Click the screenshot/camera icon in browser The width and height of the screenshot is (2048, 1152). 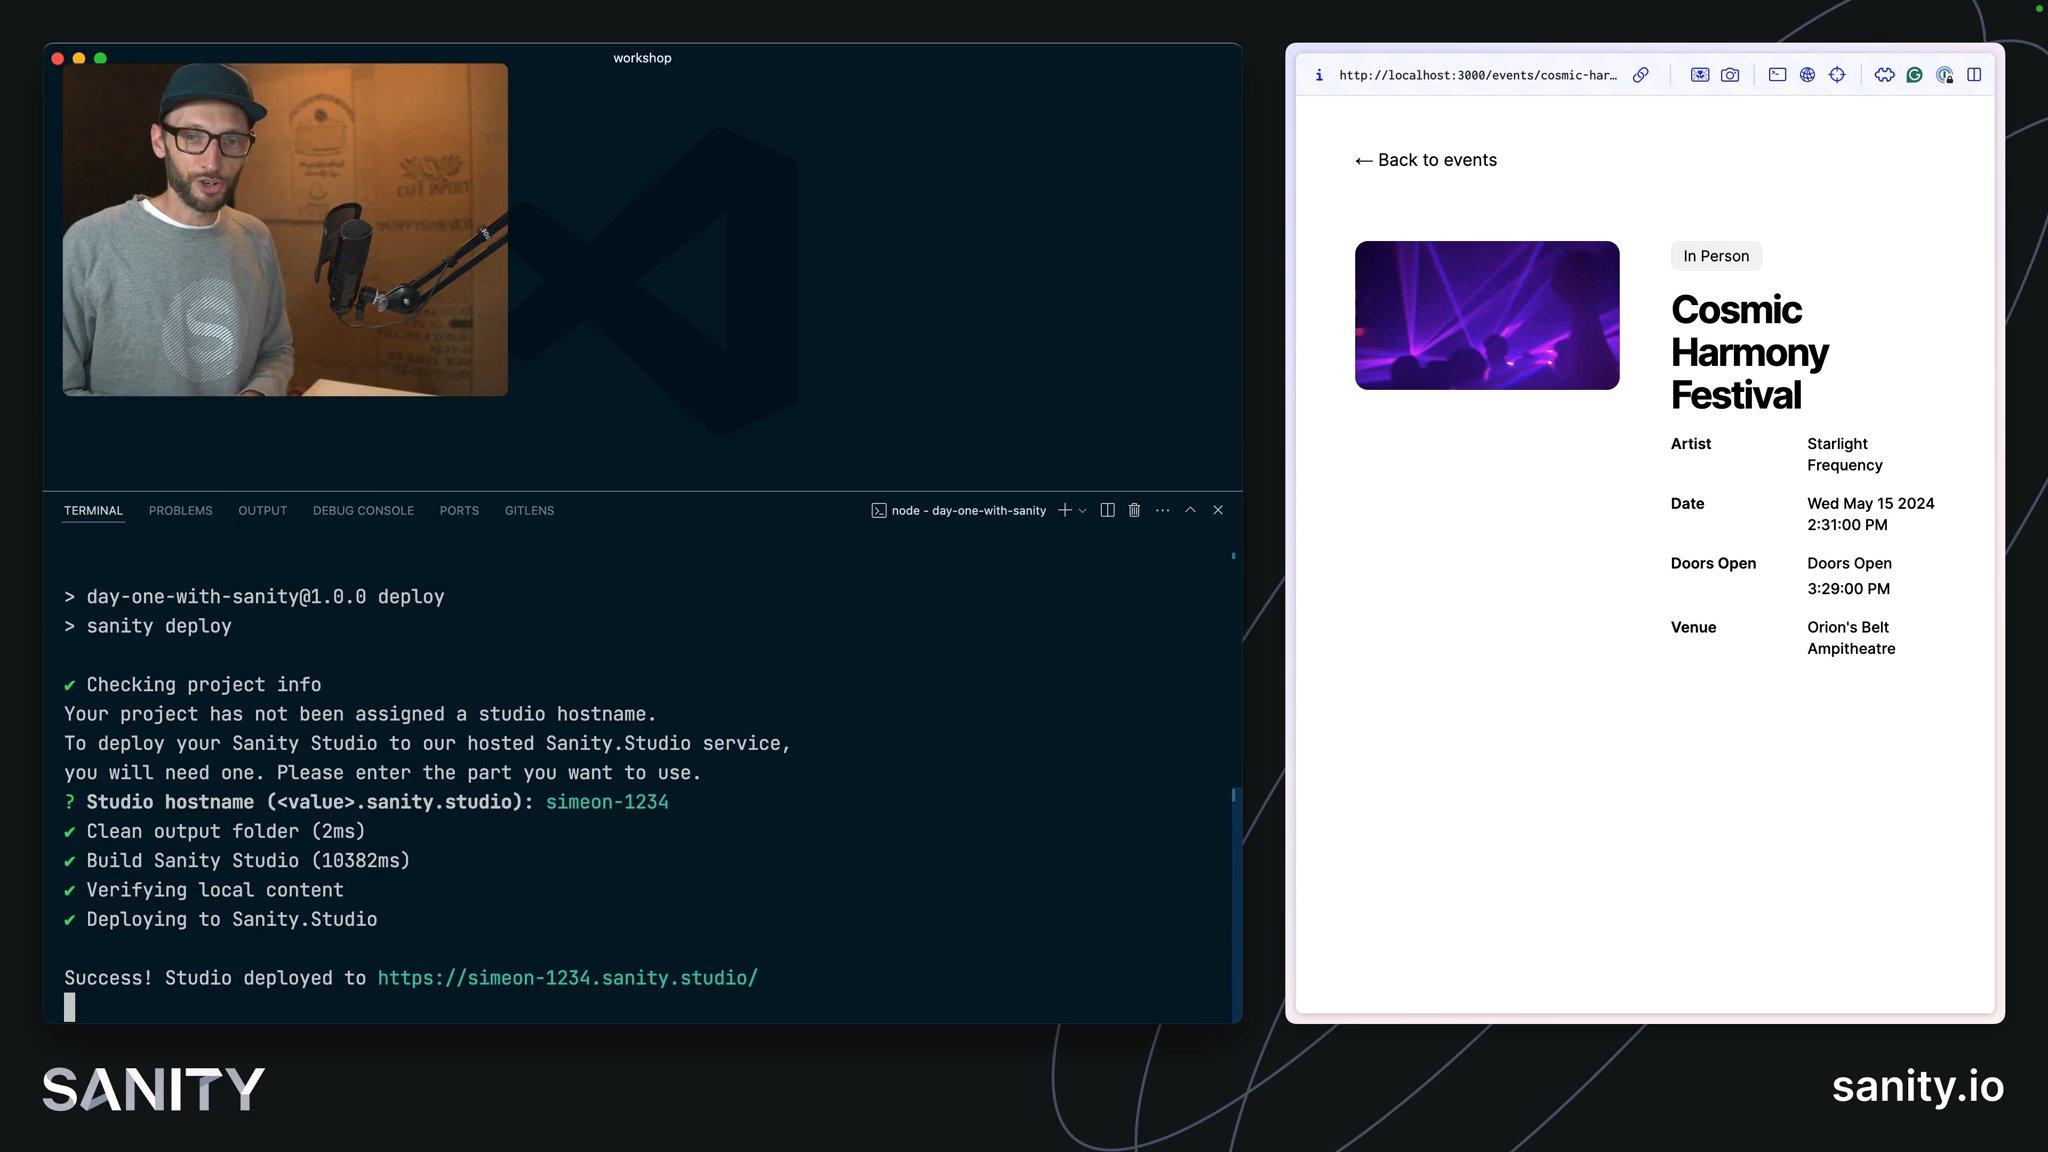point(1732,75)
